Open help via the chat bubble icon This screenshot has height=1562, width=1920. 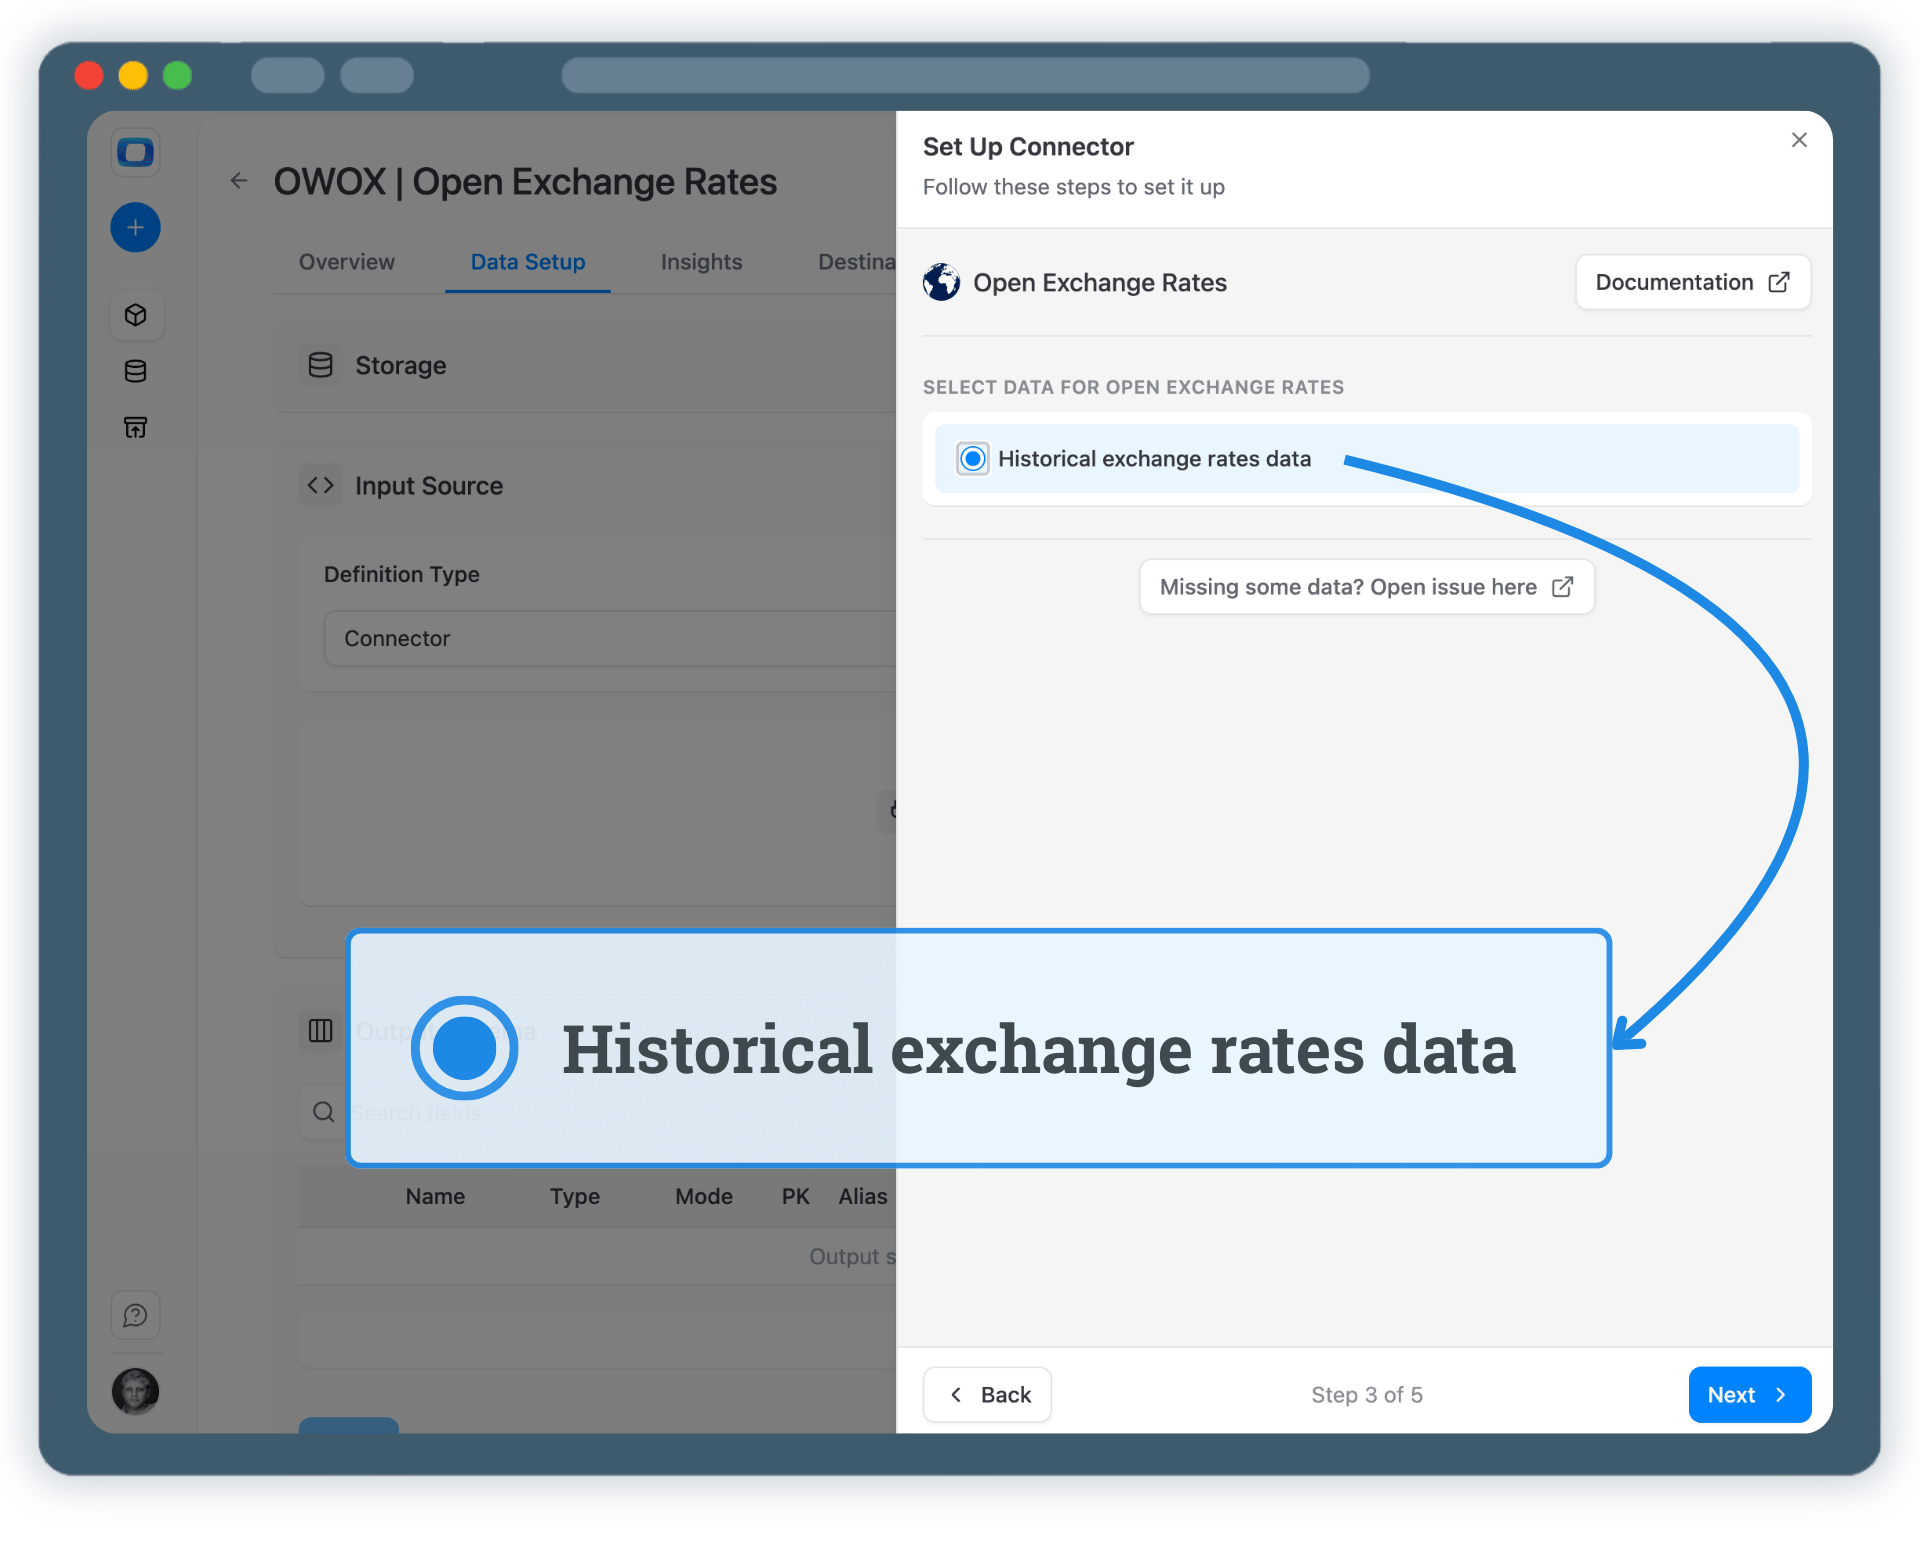tap(135, 1315)
